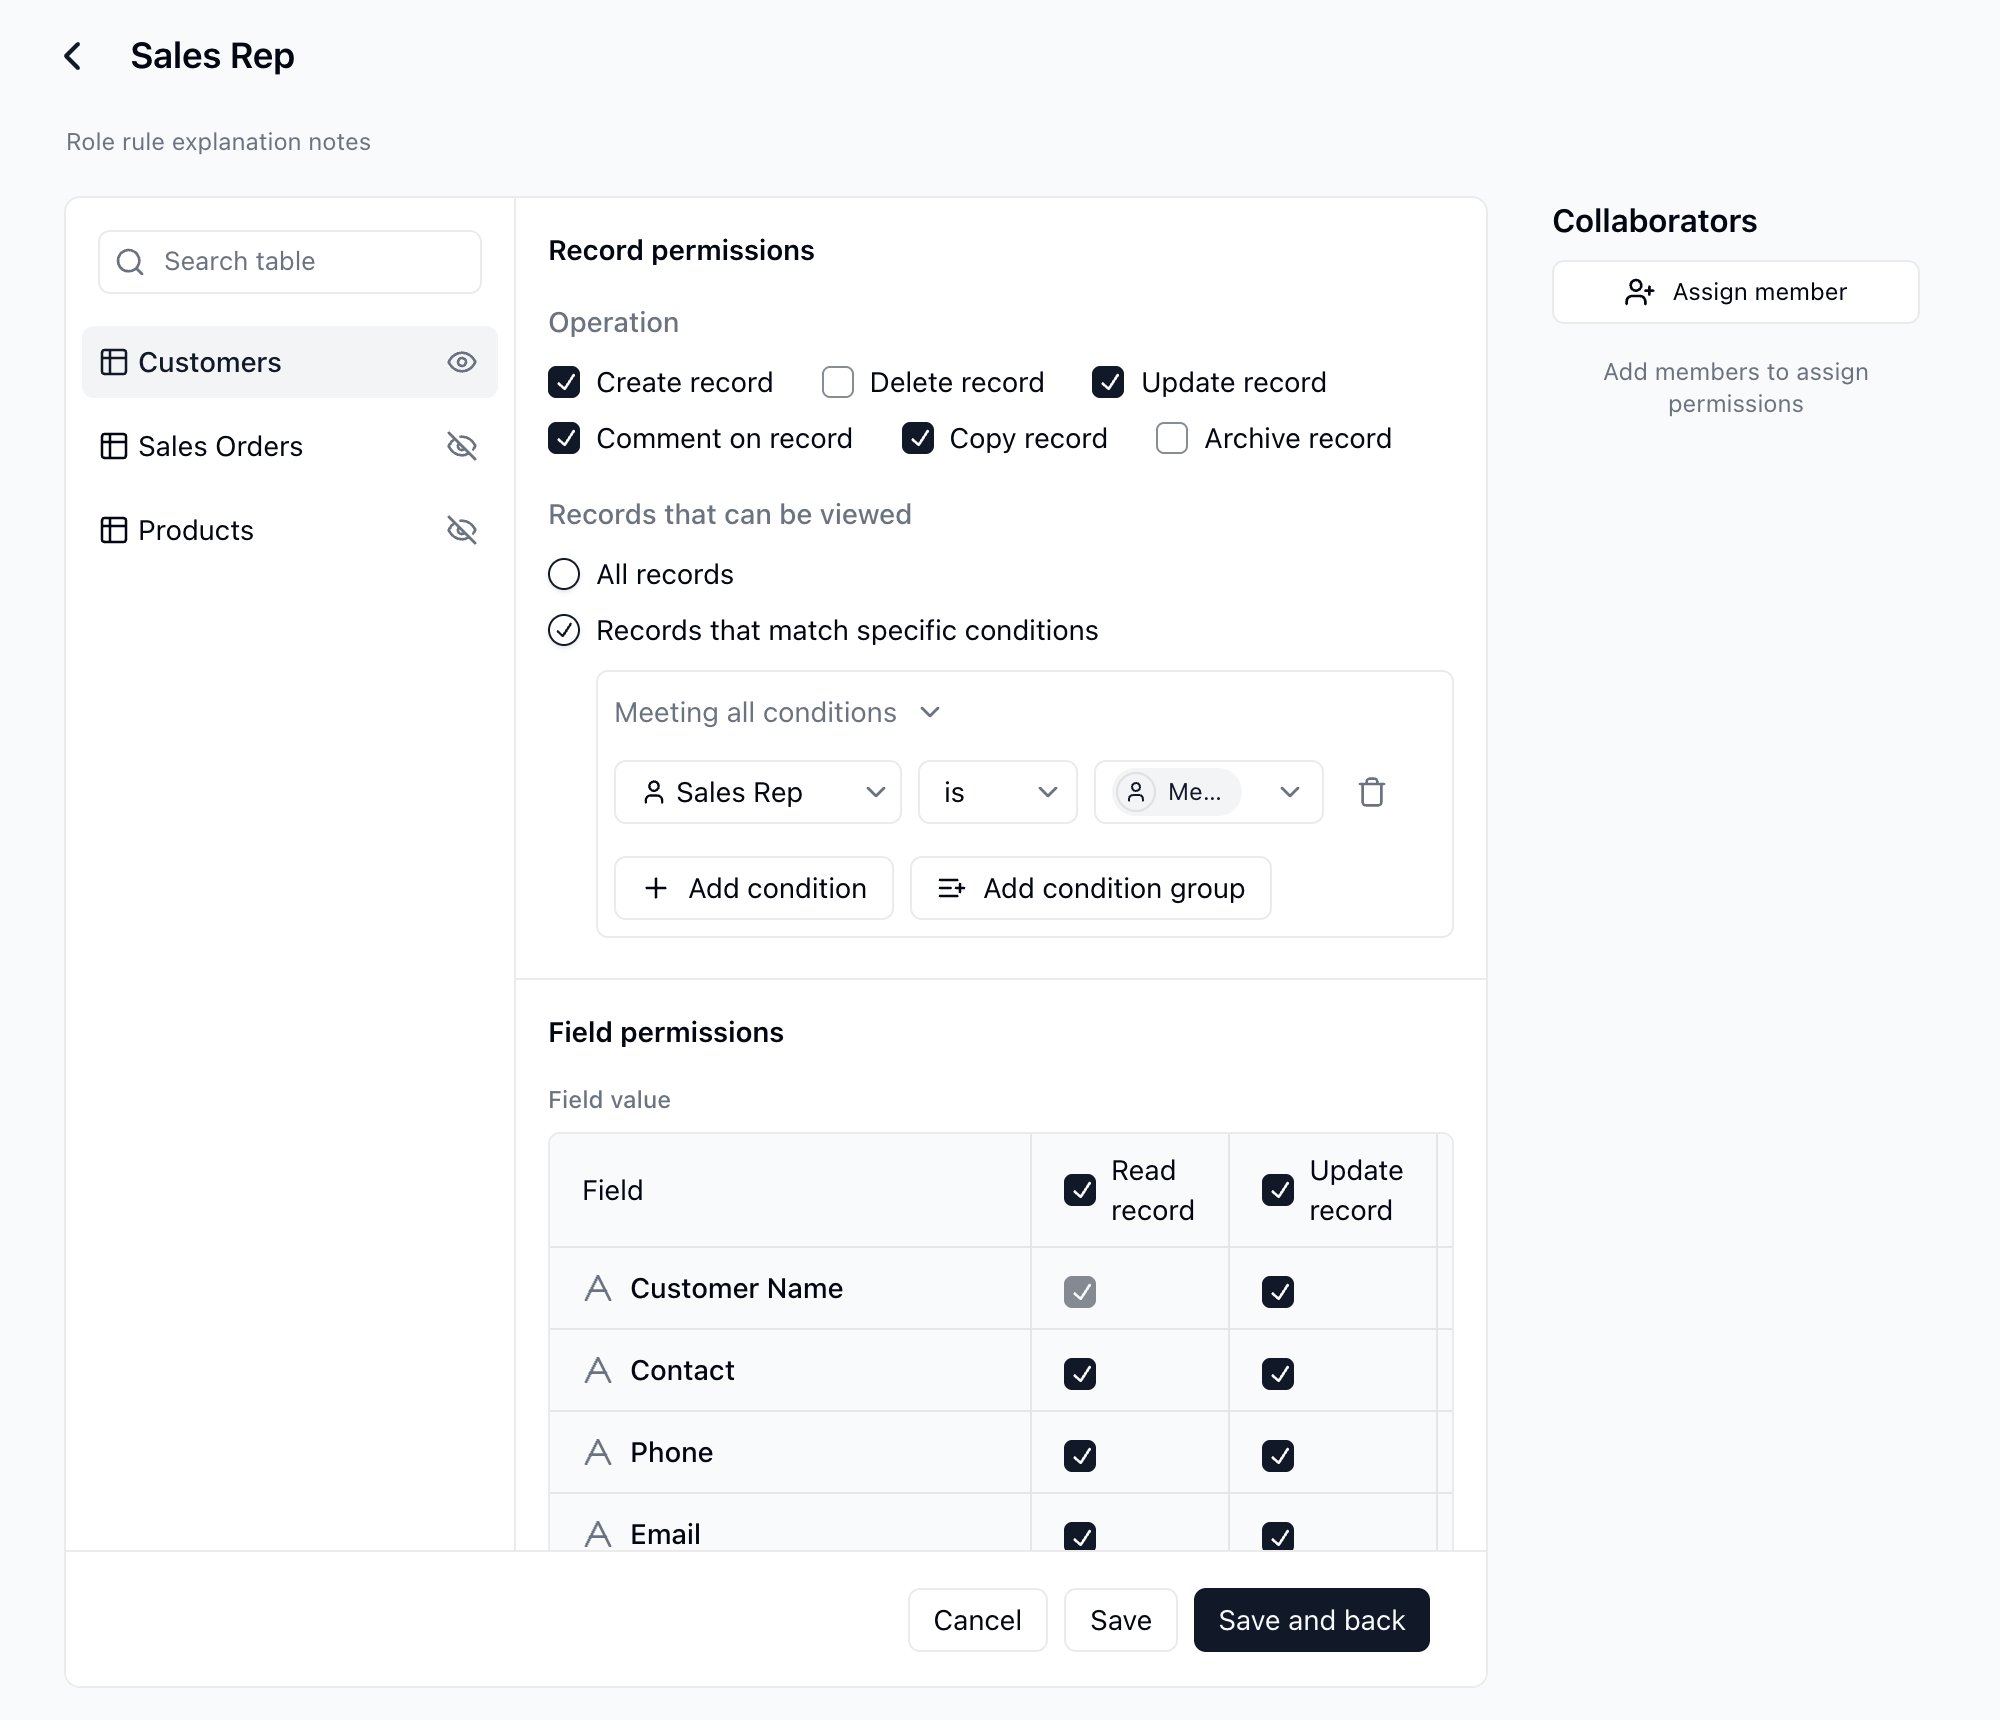Uncheck Read record for Contact field
Screen dimensions: 2000x1720
pos(1080,1374)
